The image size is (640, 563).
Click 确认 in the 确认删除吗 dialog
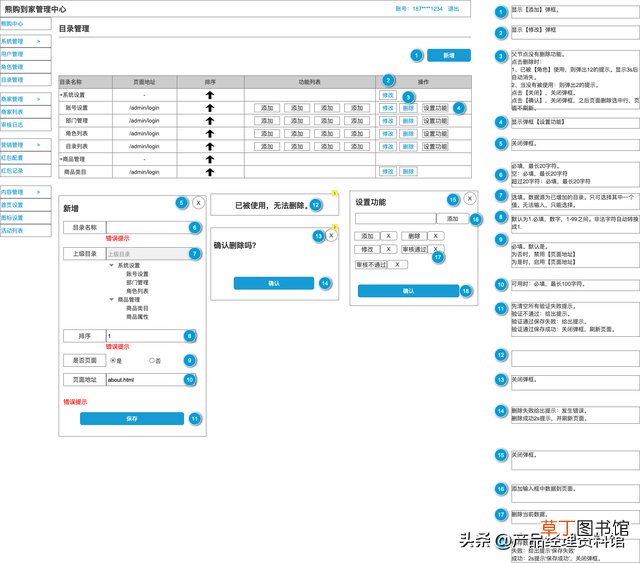coord(273,283)
